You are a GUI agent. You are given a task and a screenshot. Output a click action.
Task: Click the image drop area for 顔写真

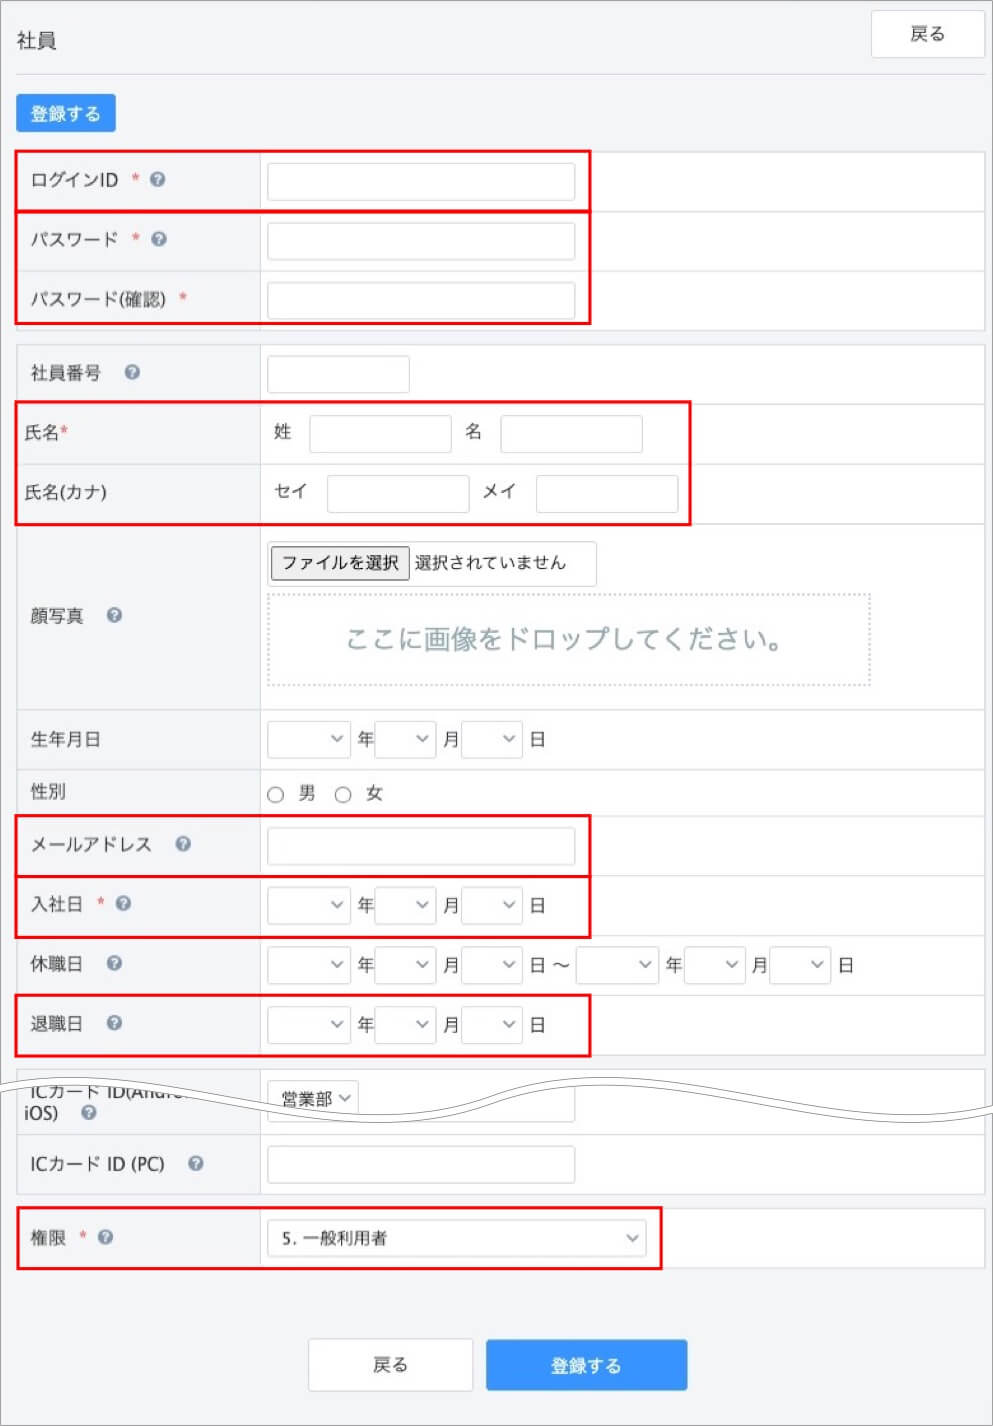568,640
